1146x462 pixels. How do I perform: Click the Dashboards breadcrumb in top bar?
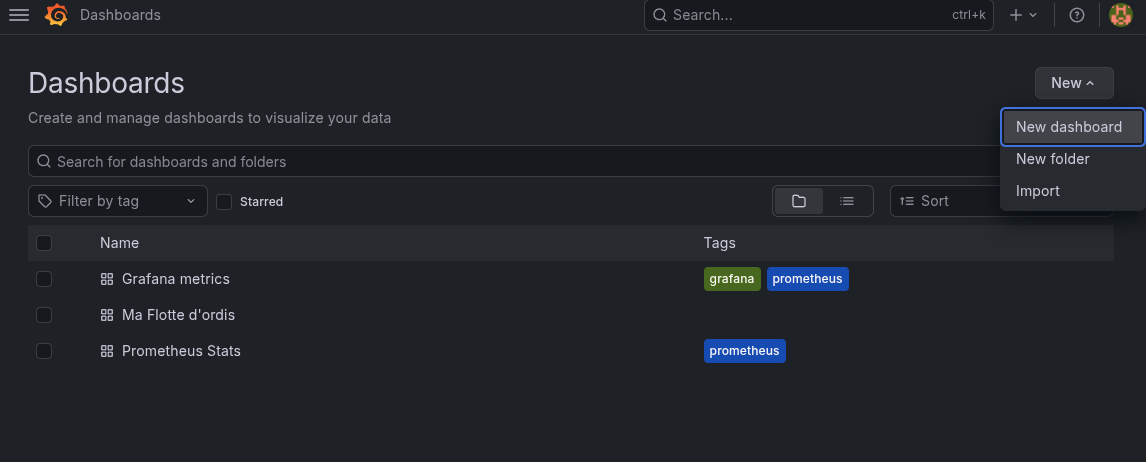tap(120, 15)
